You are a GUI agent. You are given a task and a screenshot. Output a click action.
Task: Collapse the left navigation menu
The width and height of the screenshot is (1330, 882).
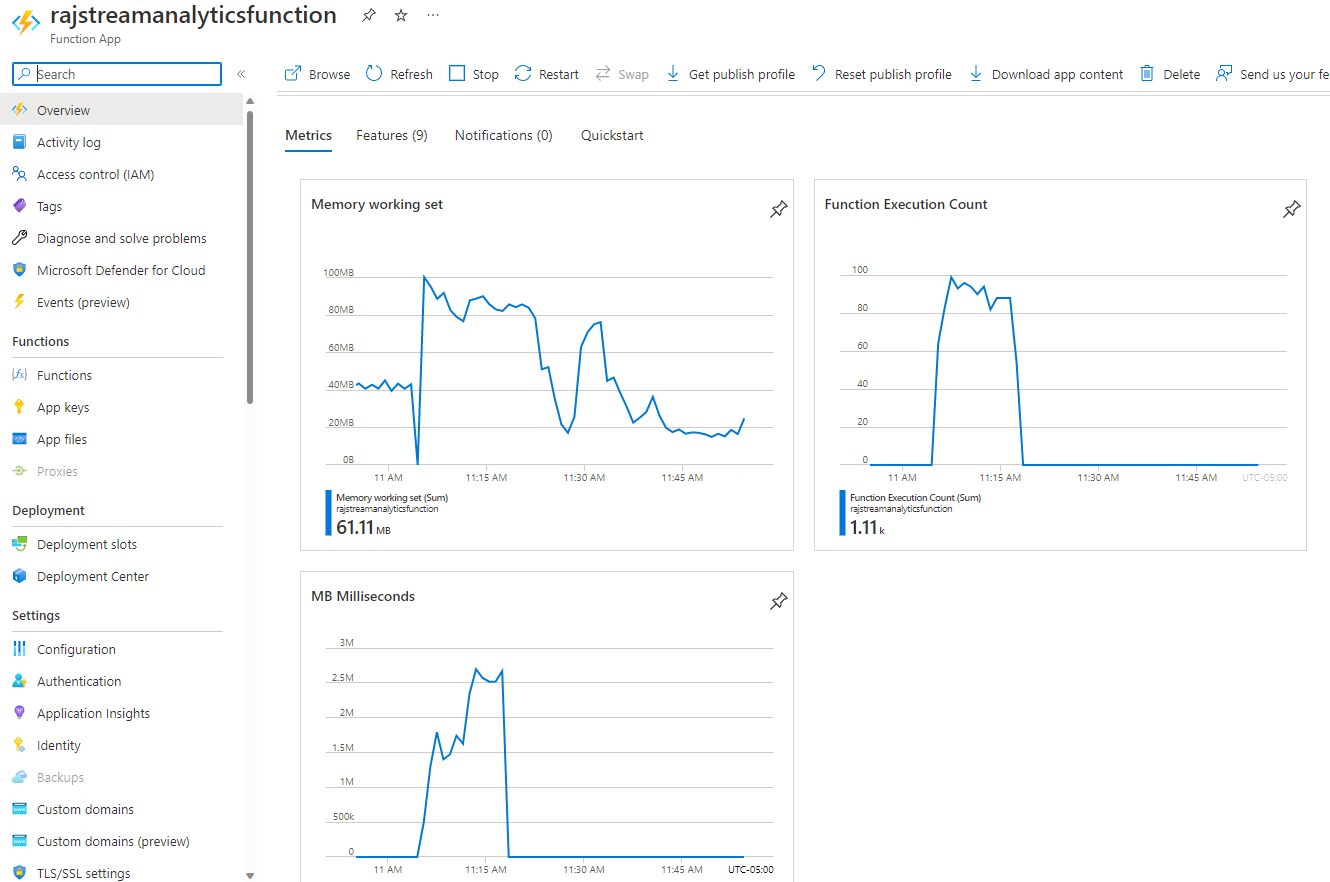pyautogui.click(x=241, y=74)
